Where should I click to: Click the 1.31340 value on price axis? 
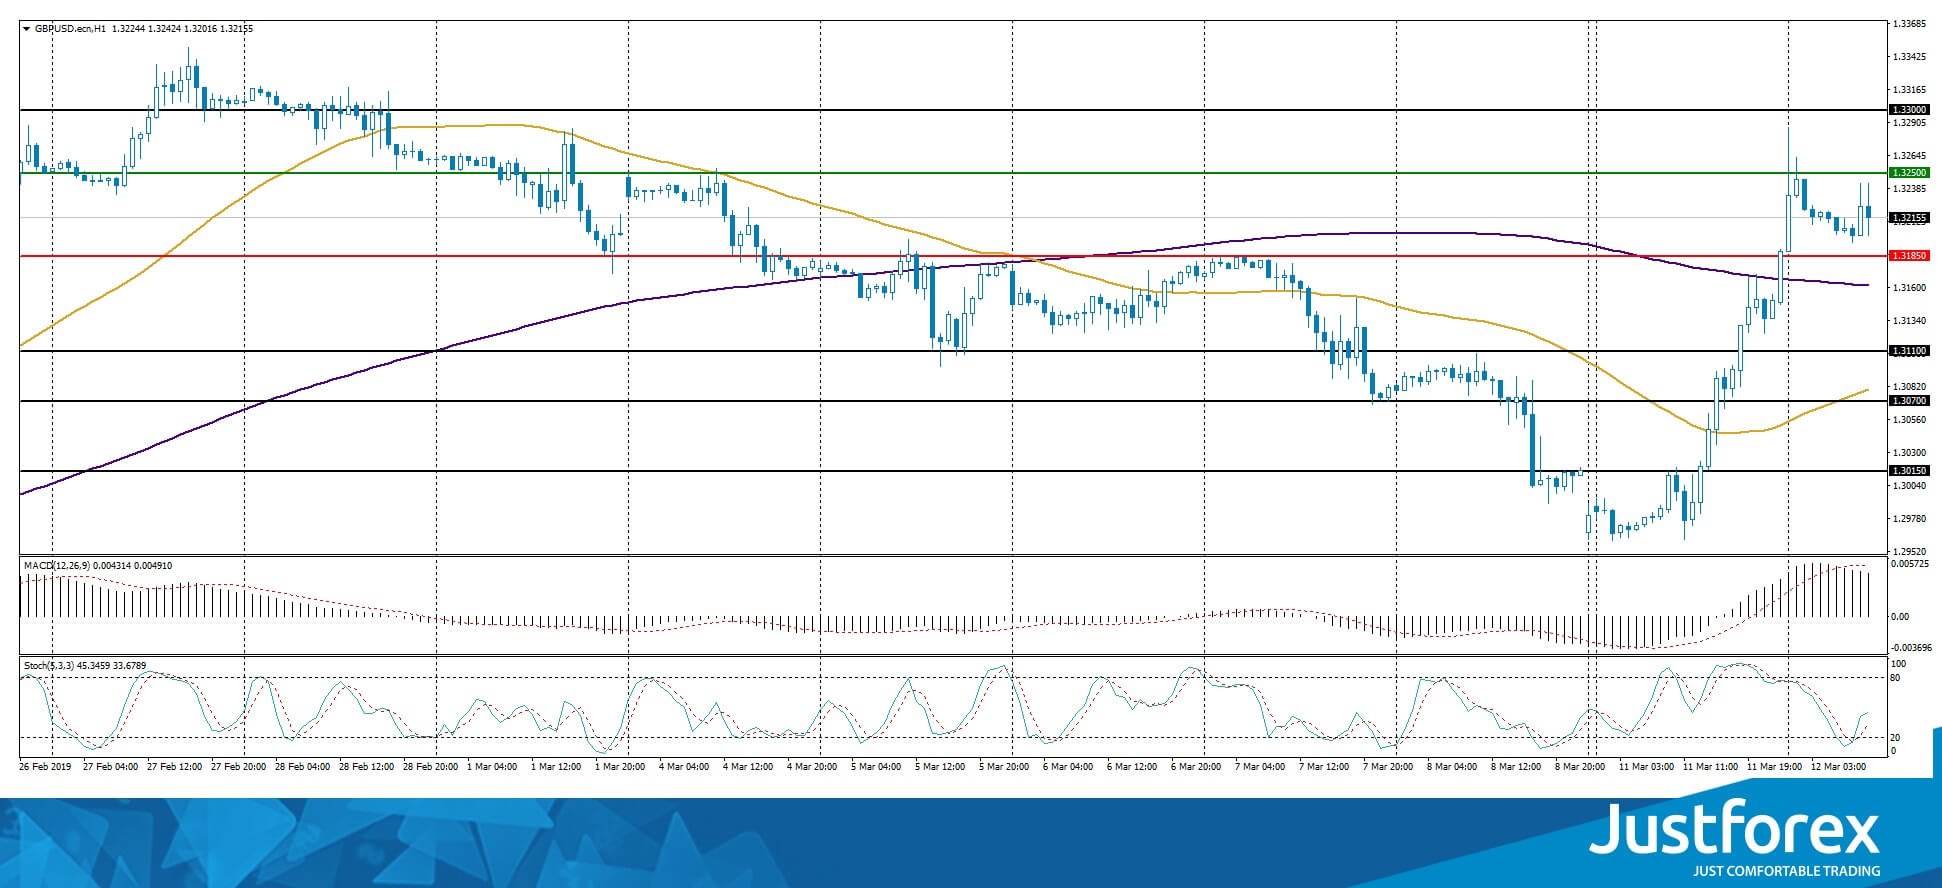1910,321
